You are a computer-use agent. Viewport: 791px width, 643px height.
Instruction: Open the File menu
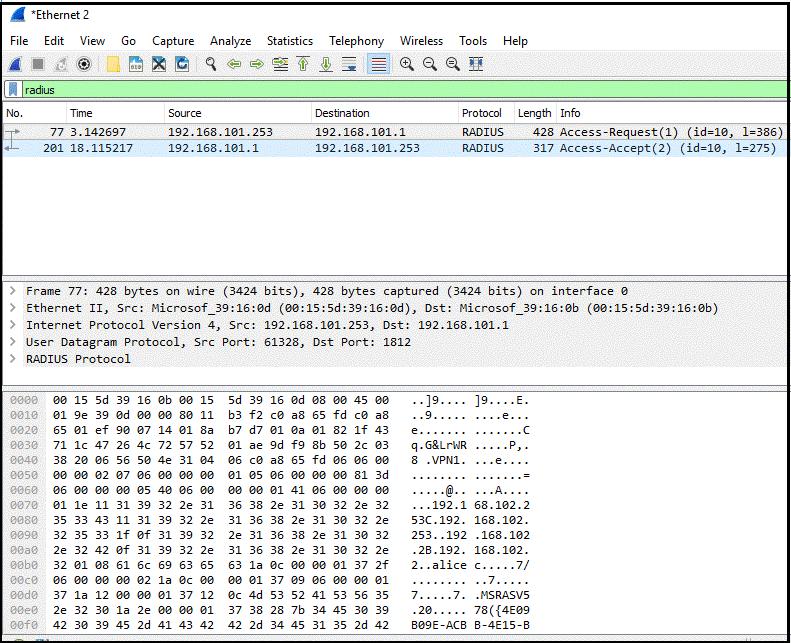(x=19, y=41)
